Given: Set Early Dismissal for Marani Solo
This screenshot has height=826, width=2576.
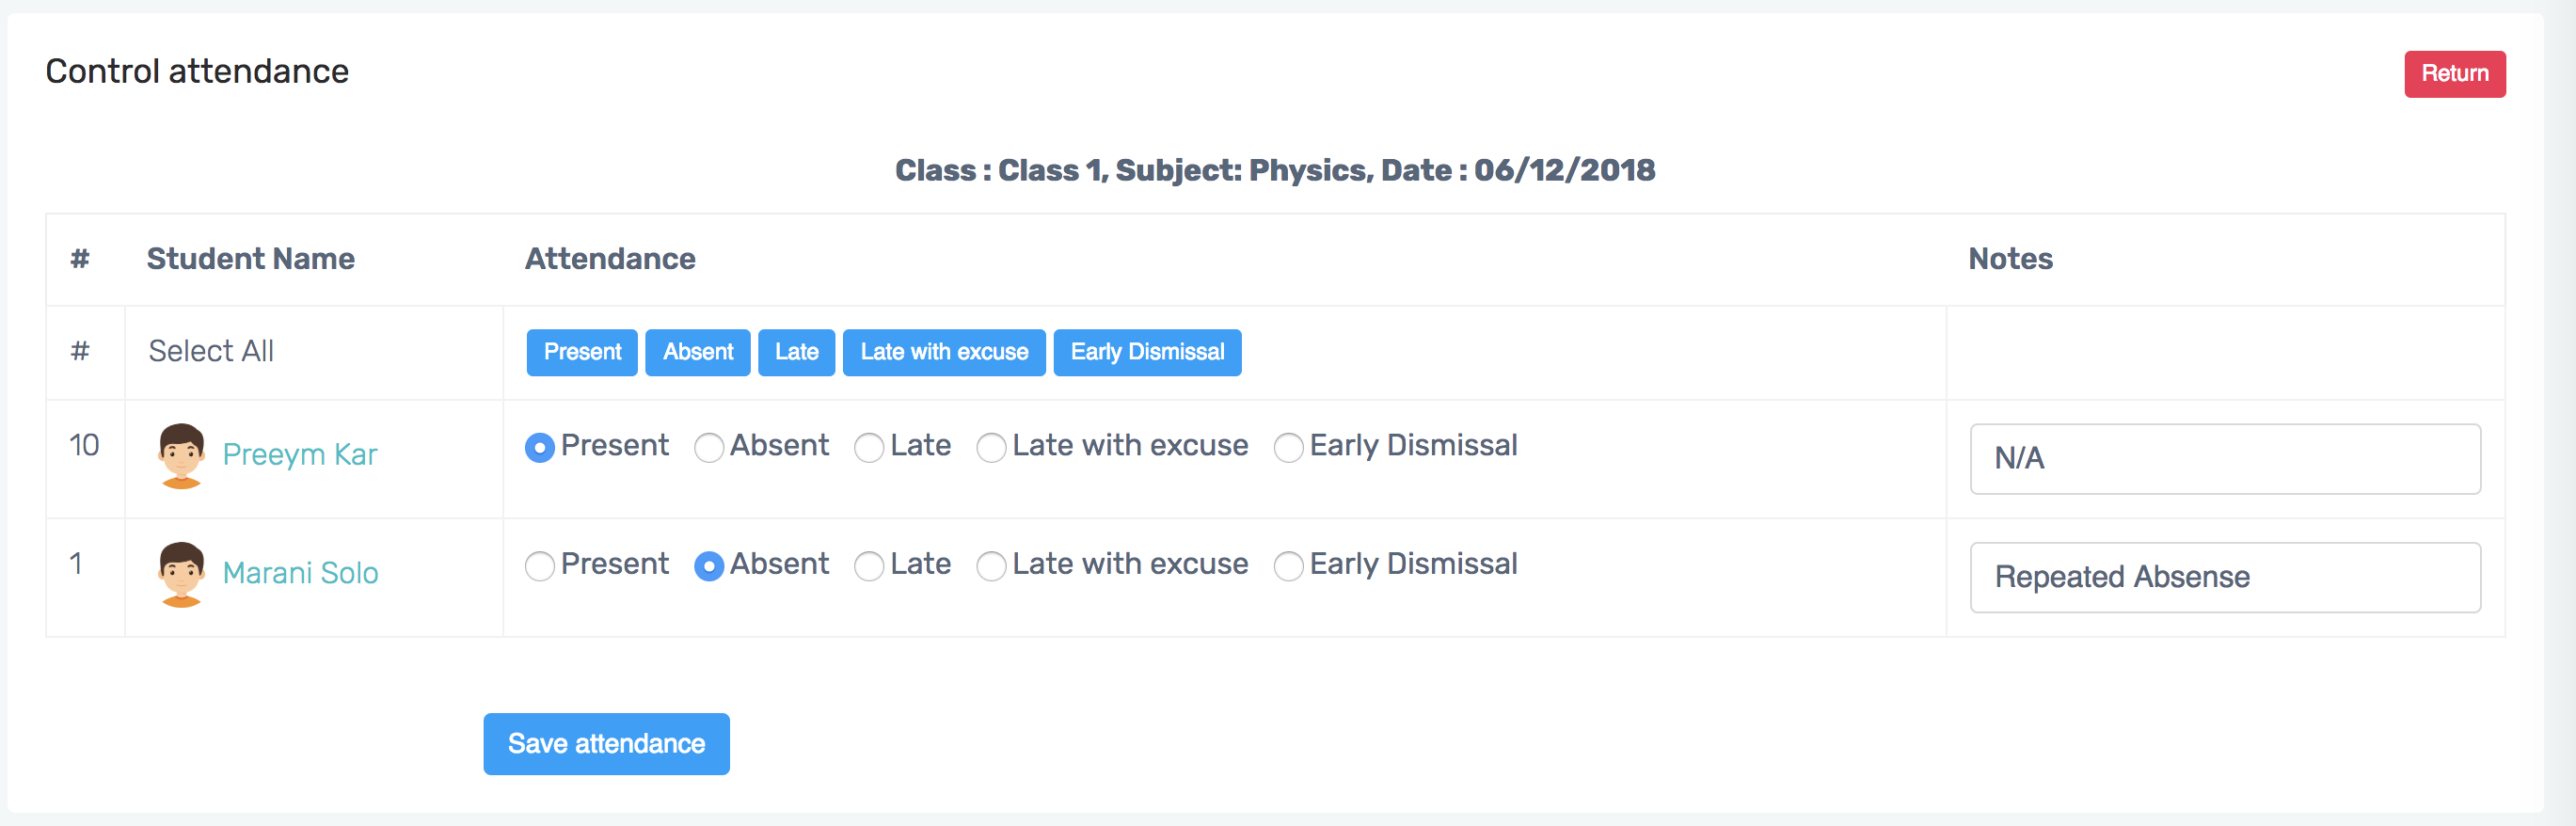Looking at the screenshot, I should 1288,566.
